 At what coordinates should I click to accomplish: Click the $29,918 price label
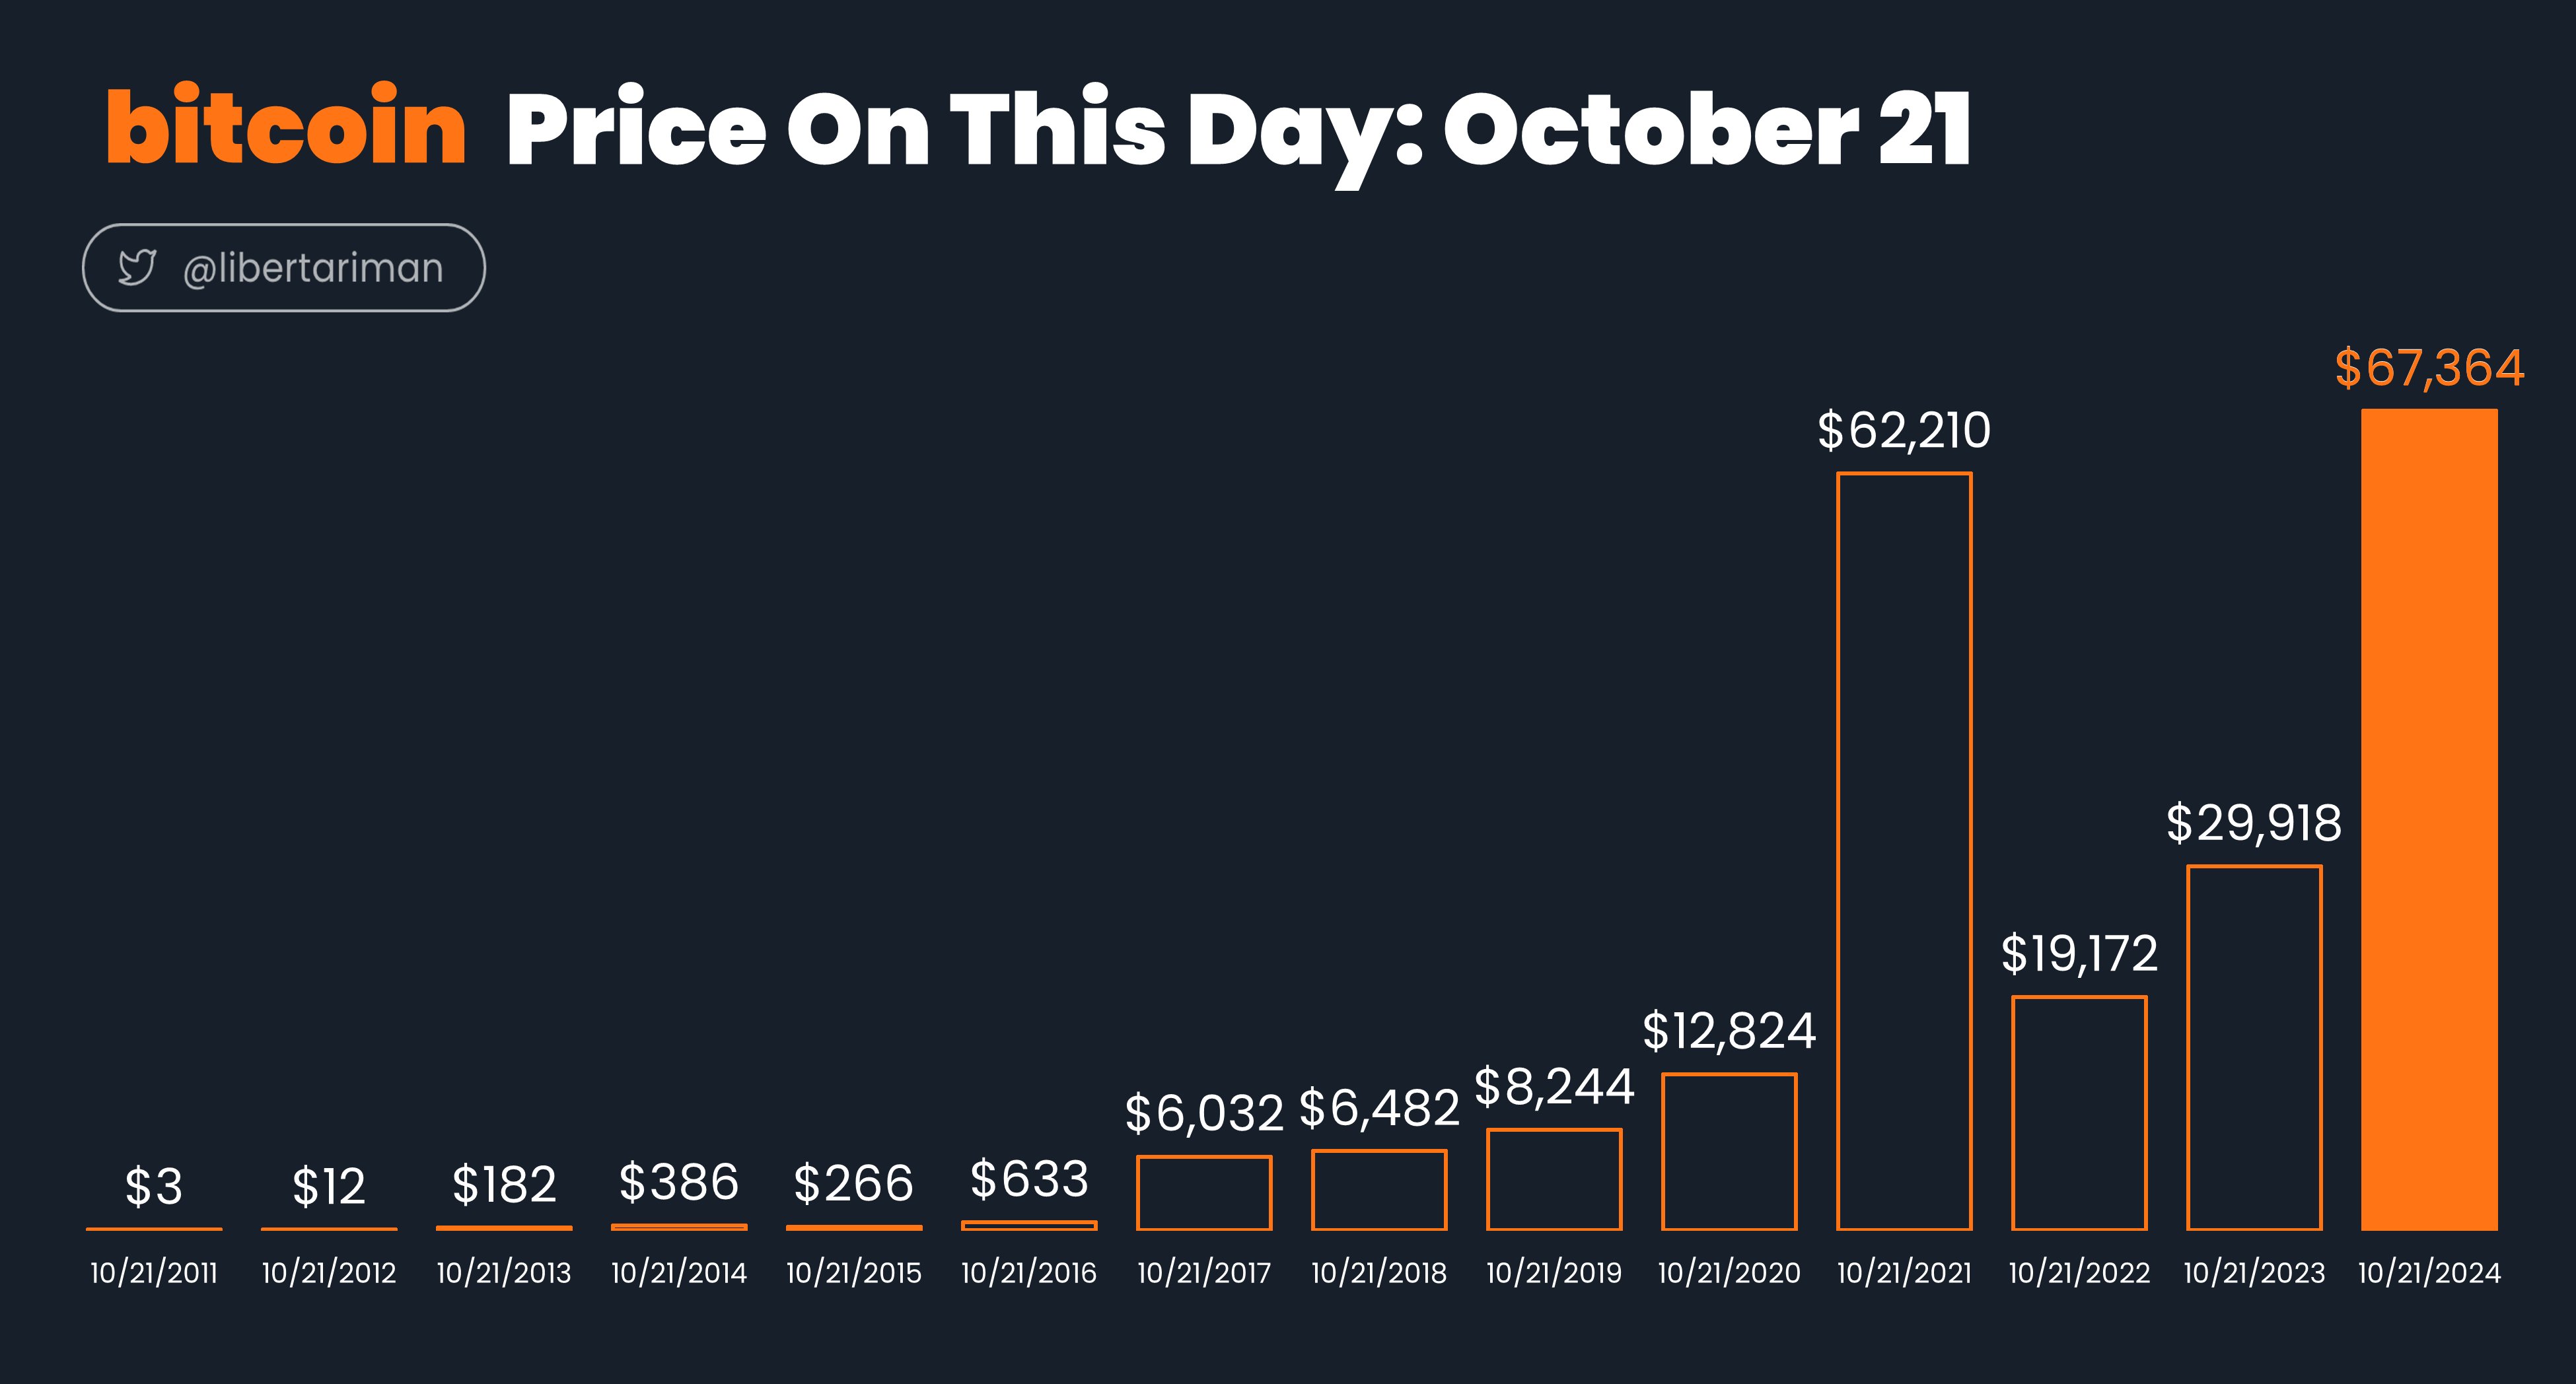pos(2254,824)
